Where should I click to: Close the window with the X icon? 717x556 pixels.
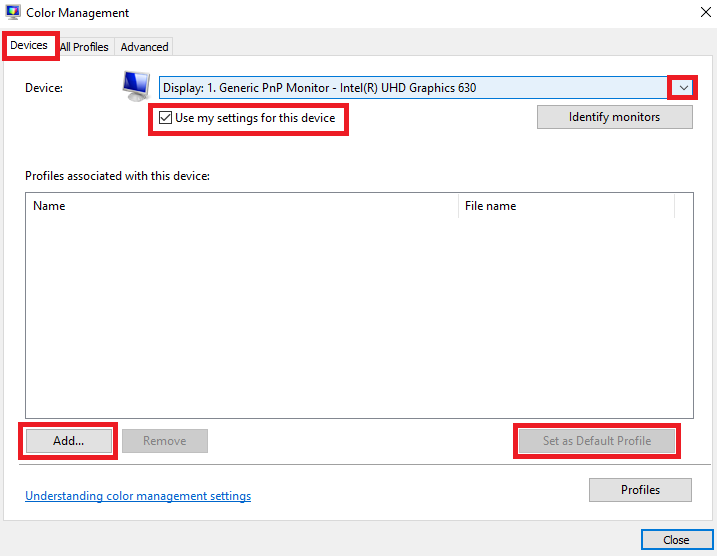click(706, 12)
